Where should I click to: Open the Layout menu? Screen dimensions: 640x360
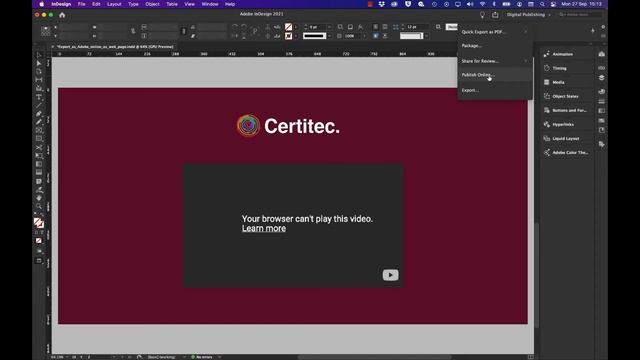click(114, 4)
